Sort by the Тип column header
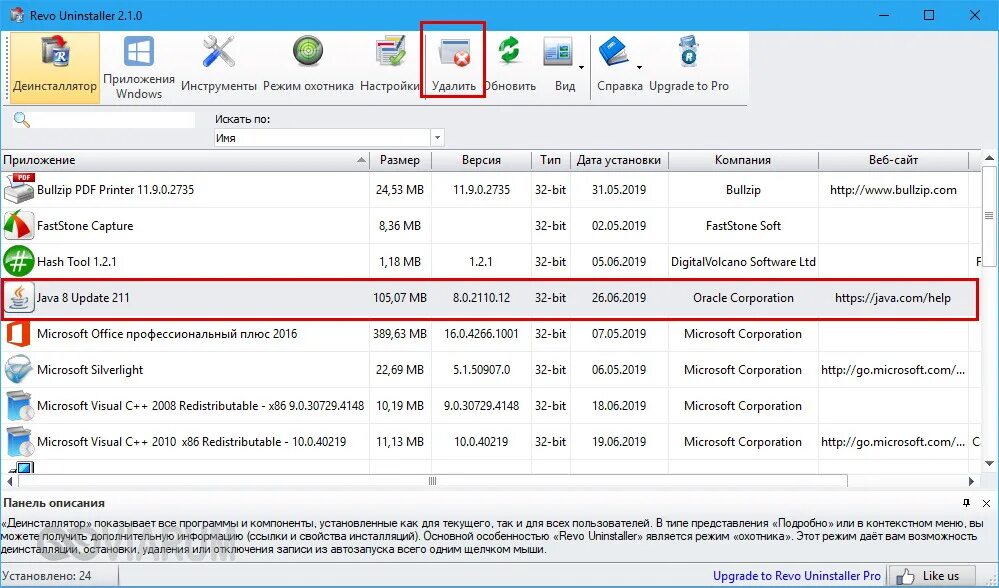Viewport: 999px width, 588px height. 550,160
